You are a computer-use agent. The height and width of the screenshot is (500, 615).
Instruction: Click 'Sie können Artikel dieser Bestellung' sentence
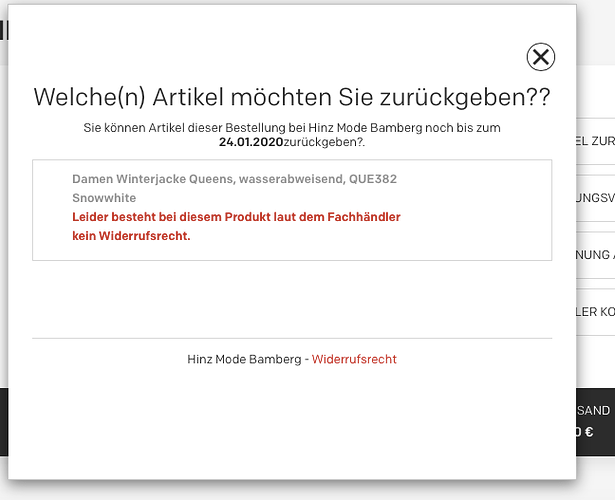[x=292, y=135]
